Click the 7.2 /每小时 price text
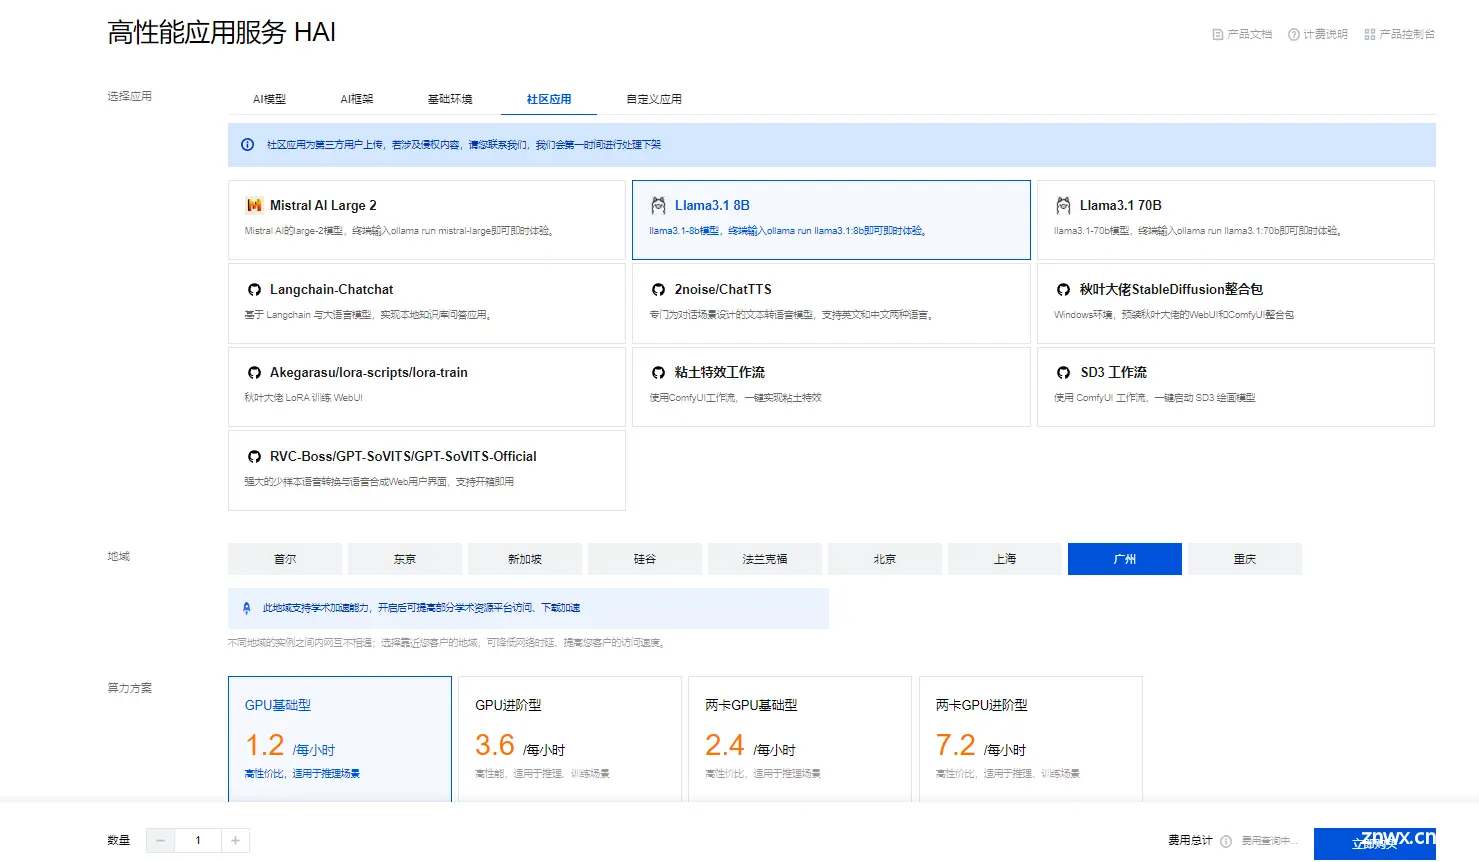This screenshot has height=862, width=1479. (x=981, y=746)
